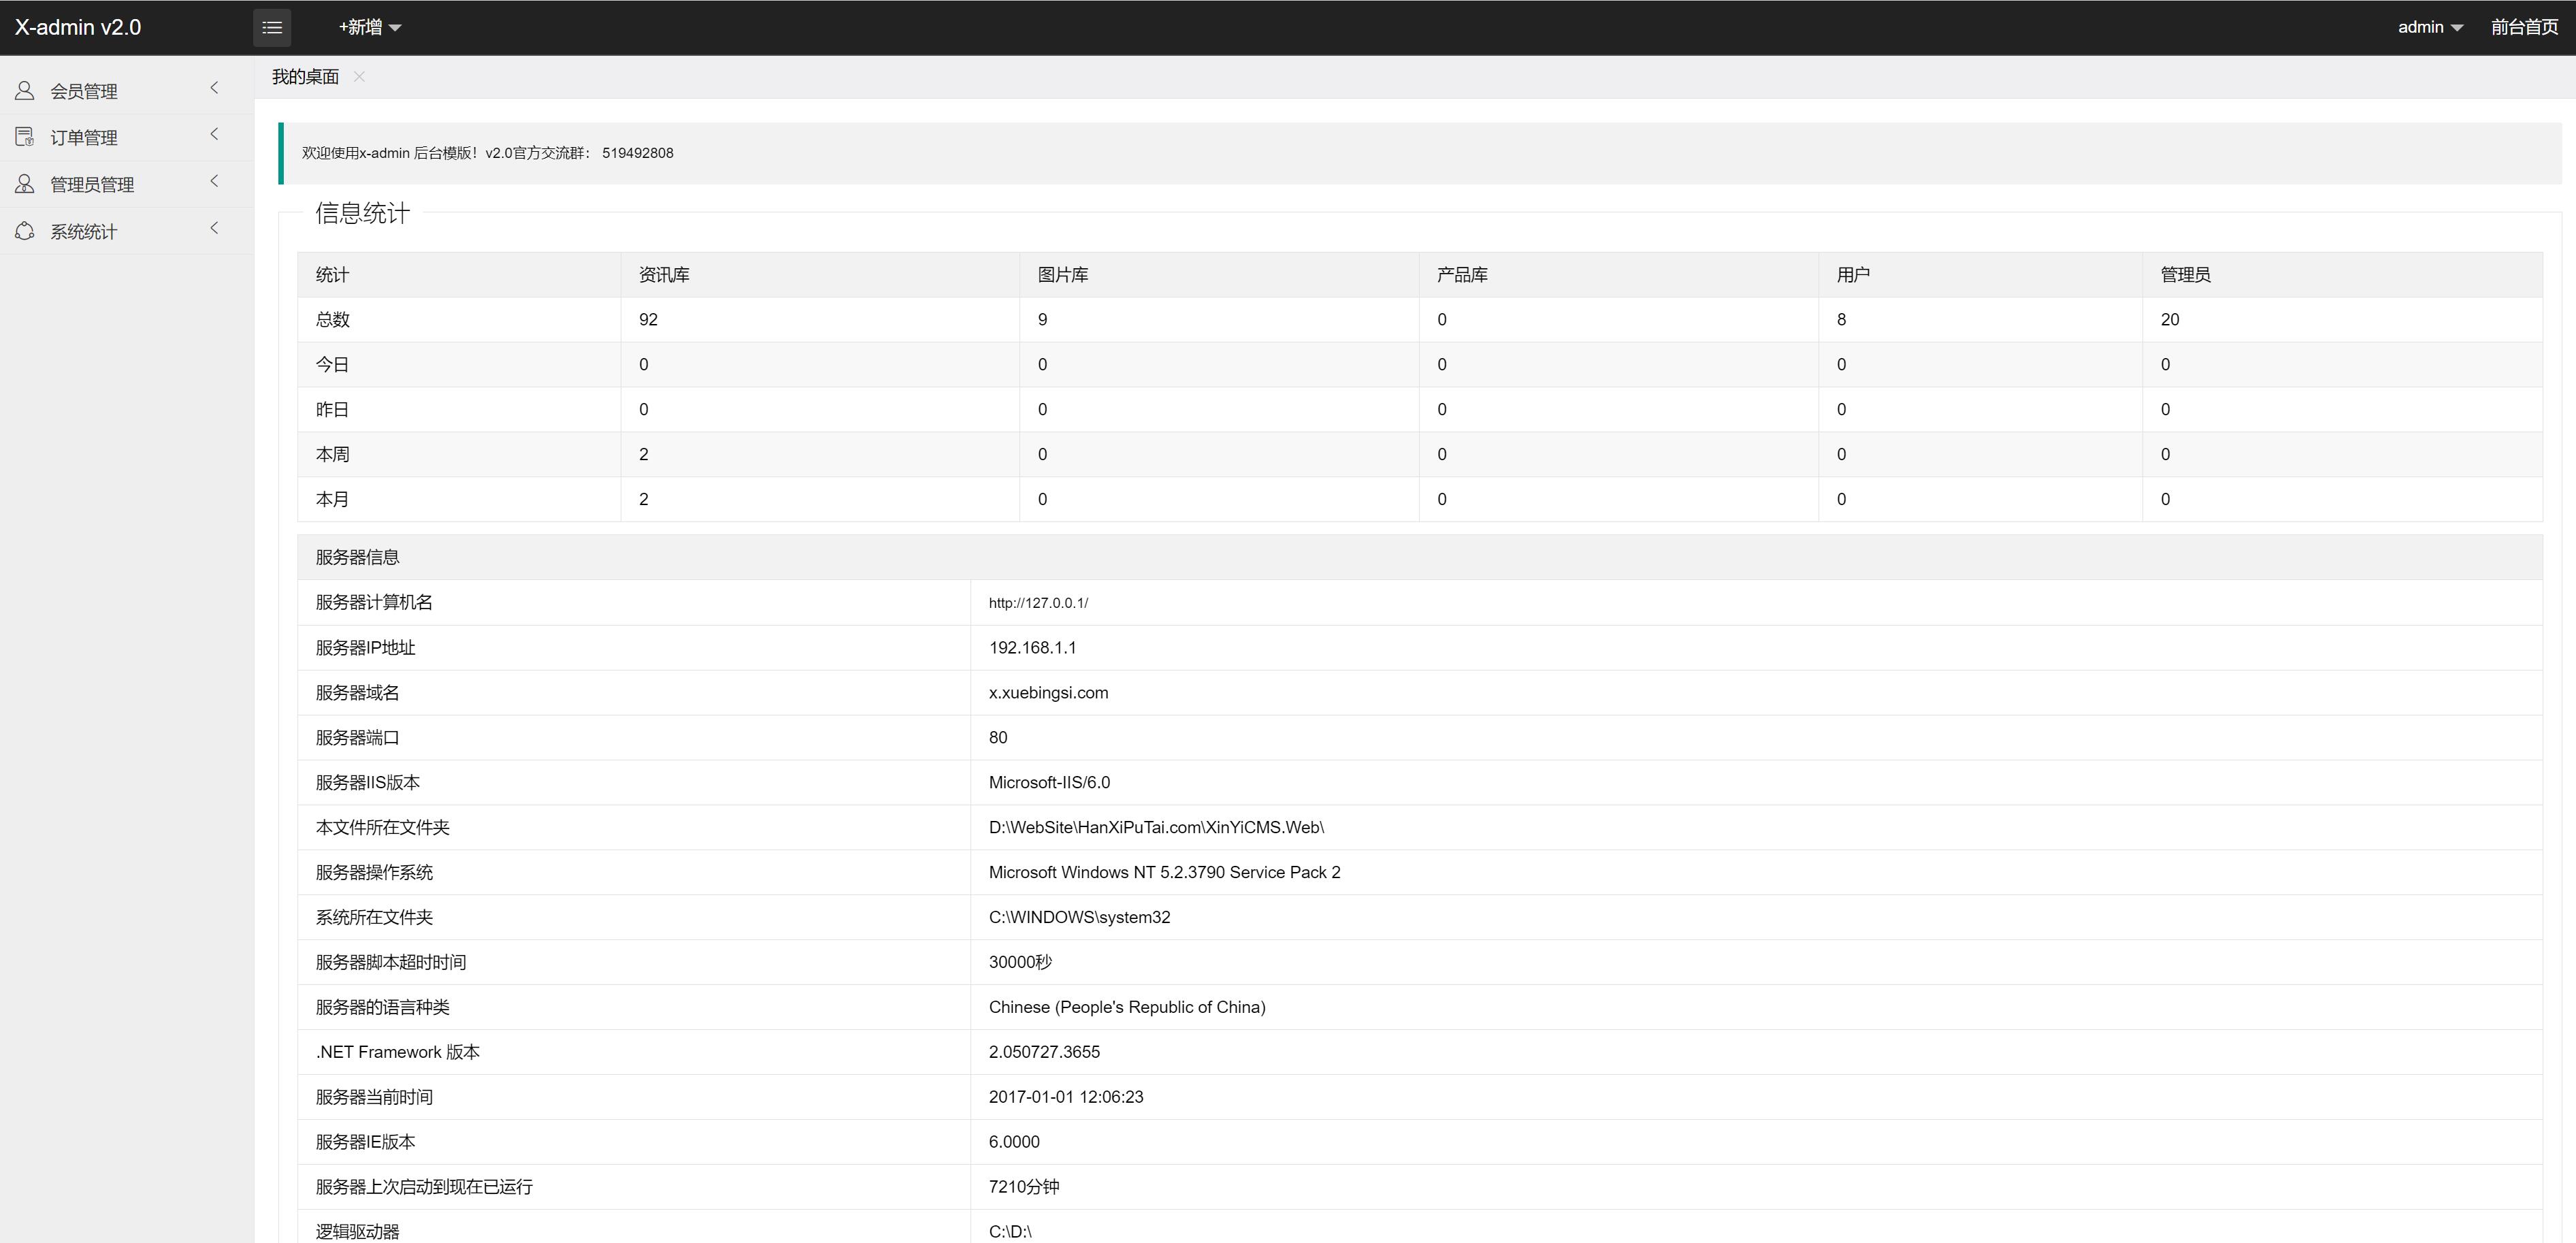Click the 管理员管理 person icon
The image size is (2576, 1243).
click(x=25, y=184)
